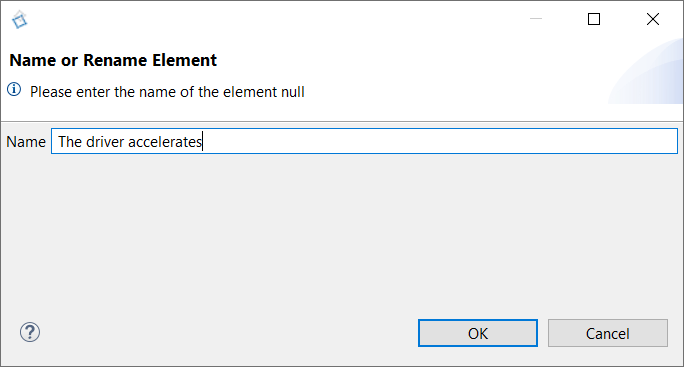This screenshot has height=367, width=684.
Task: Click the greyed-out minimize icon
Action: (536, 19)
